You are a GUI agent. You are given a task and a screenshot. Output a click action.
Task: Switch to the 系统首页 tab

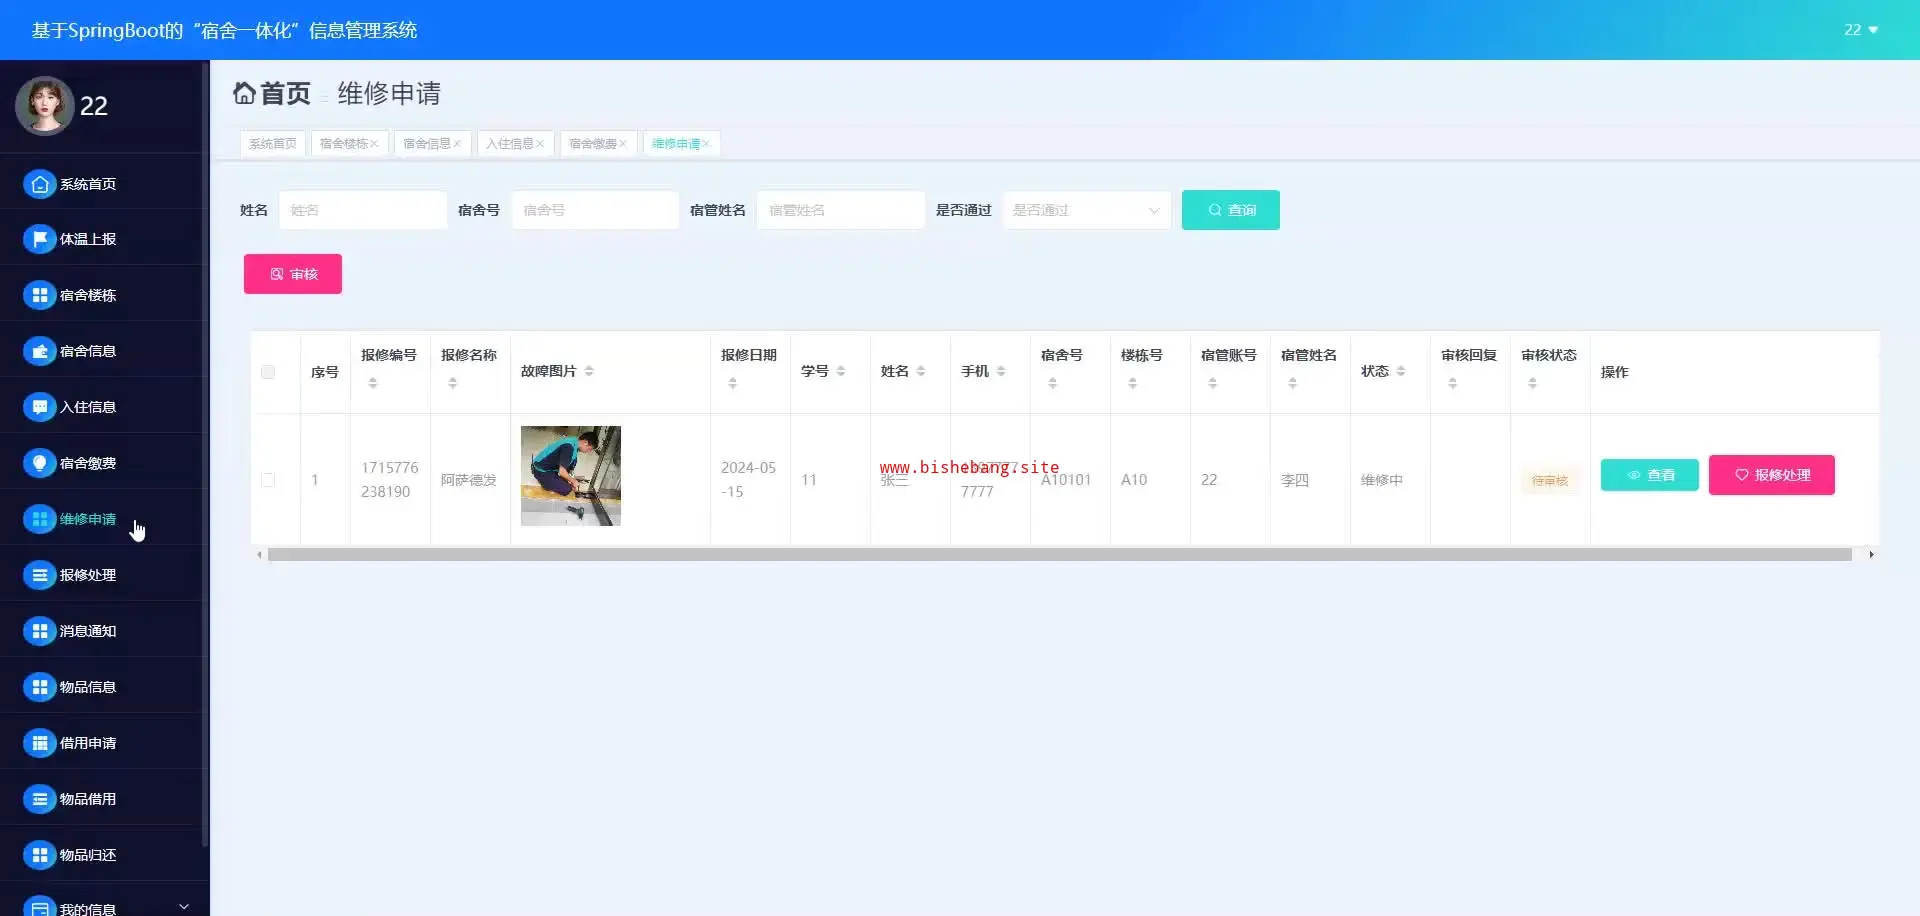pos(273,144)
